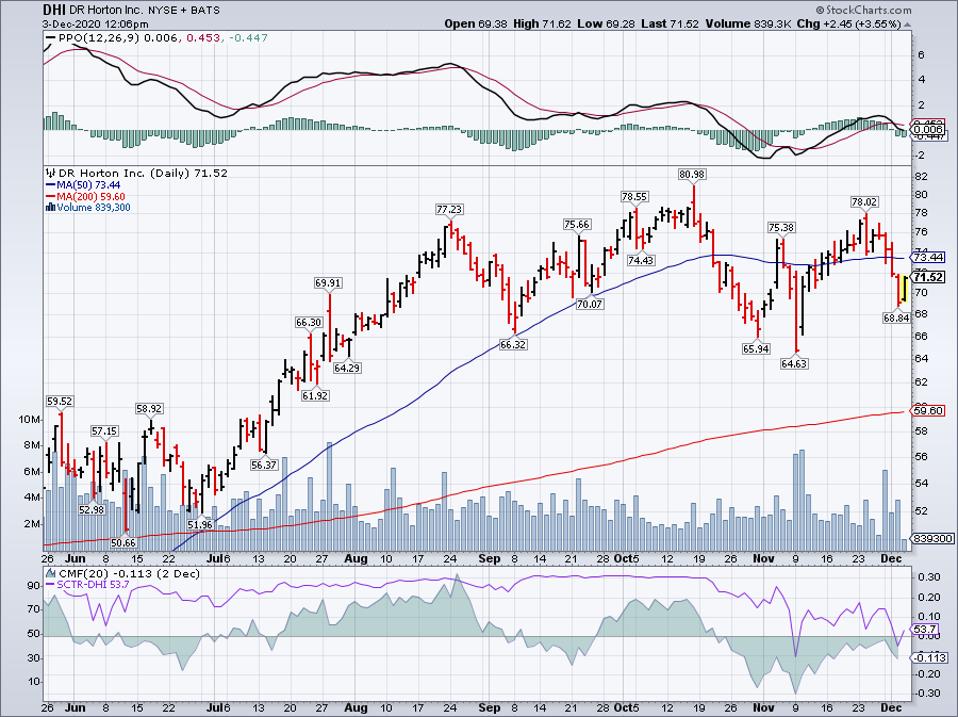Screen dimensions: 958x717
Task: Click the 59.60 MA(200) tag on the right axis
Action: 927,411
